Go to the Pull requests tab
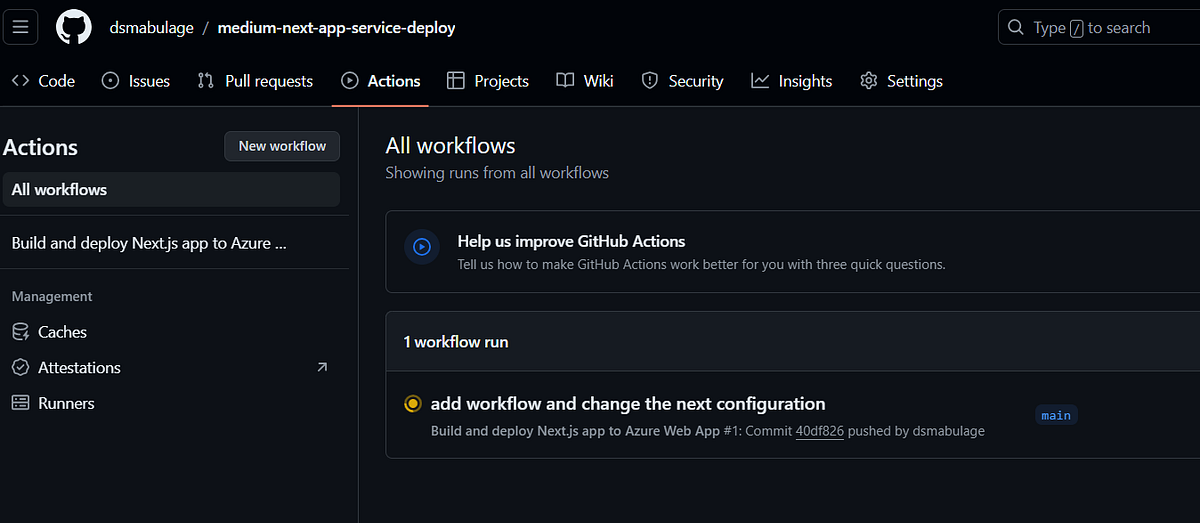This screenshot has height=523, width=1200. (255, 81)
